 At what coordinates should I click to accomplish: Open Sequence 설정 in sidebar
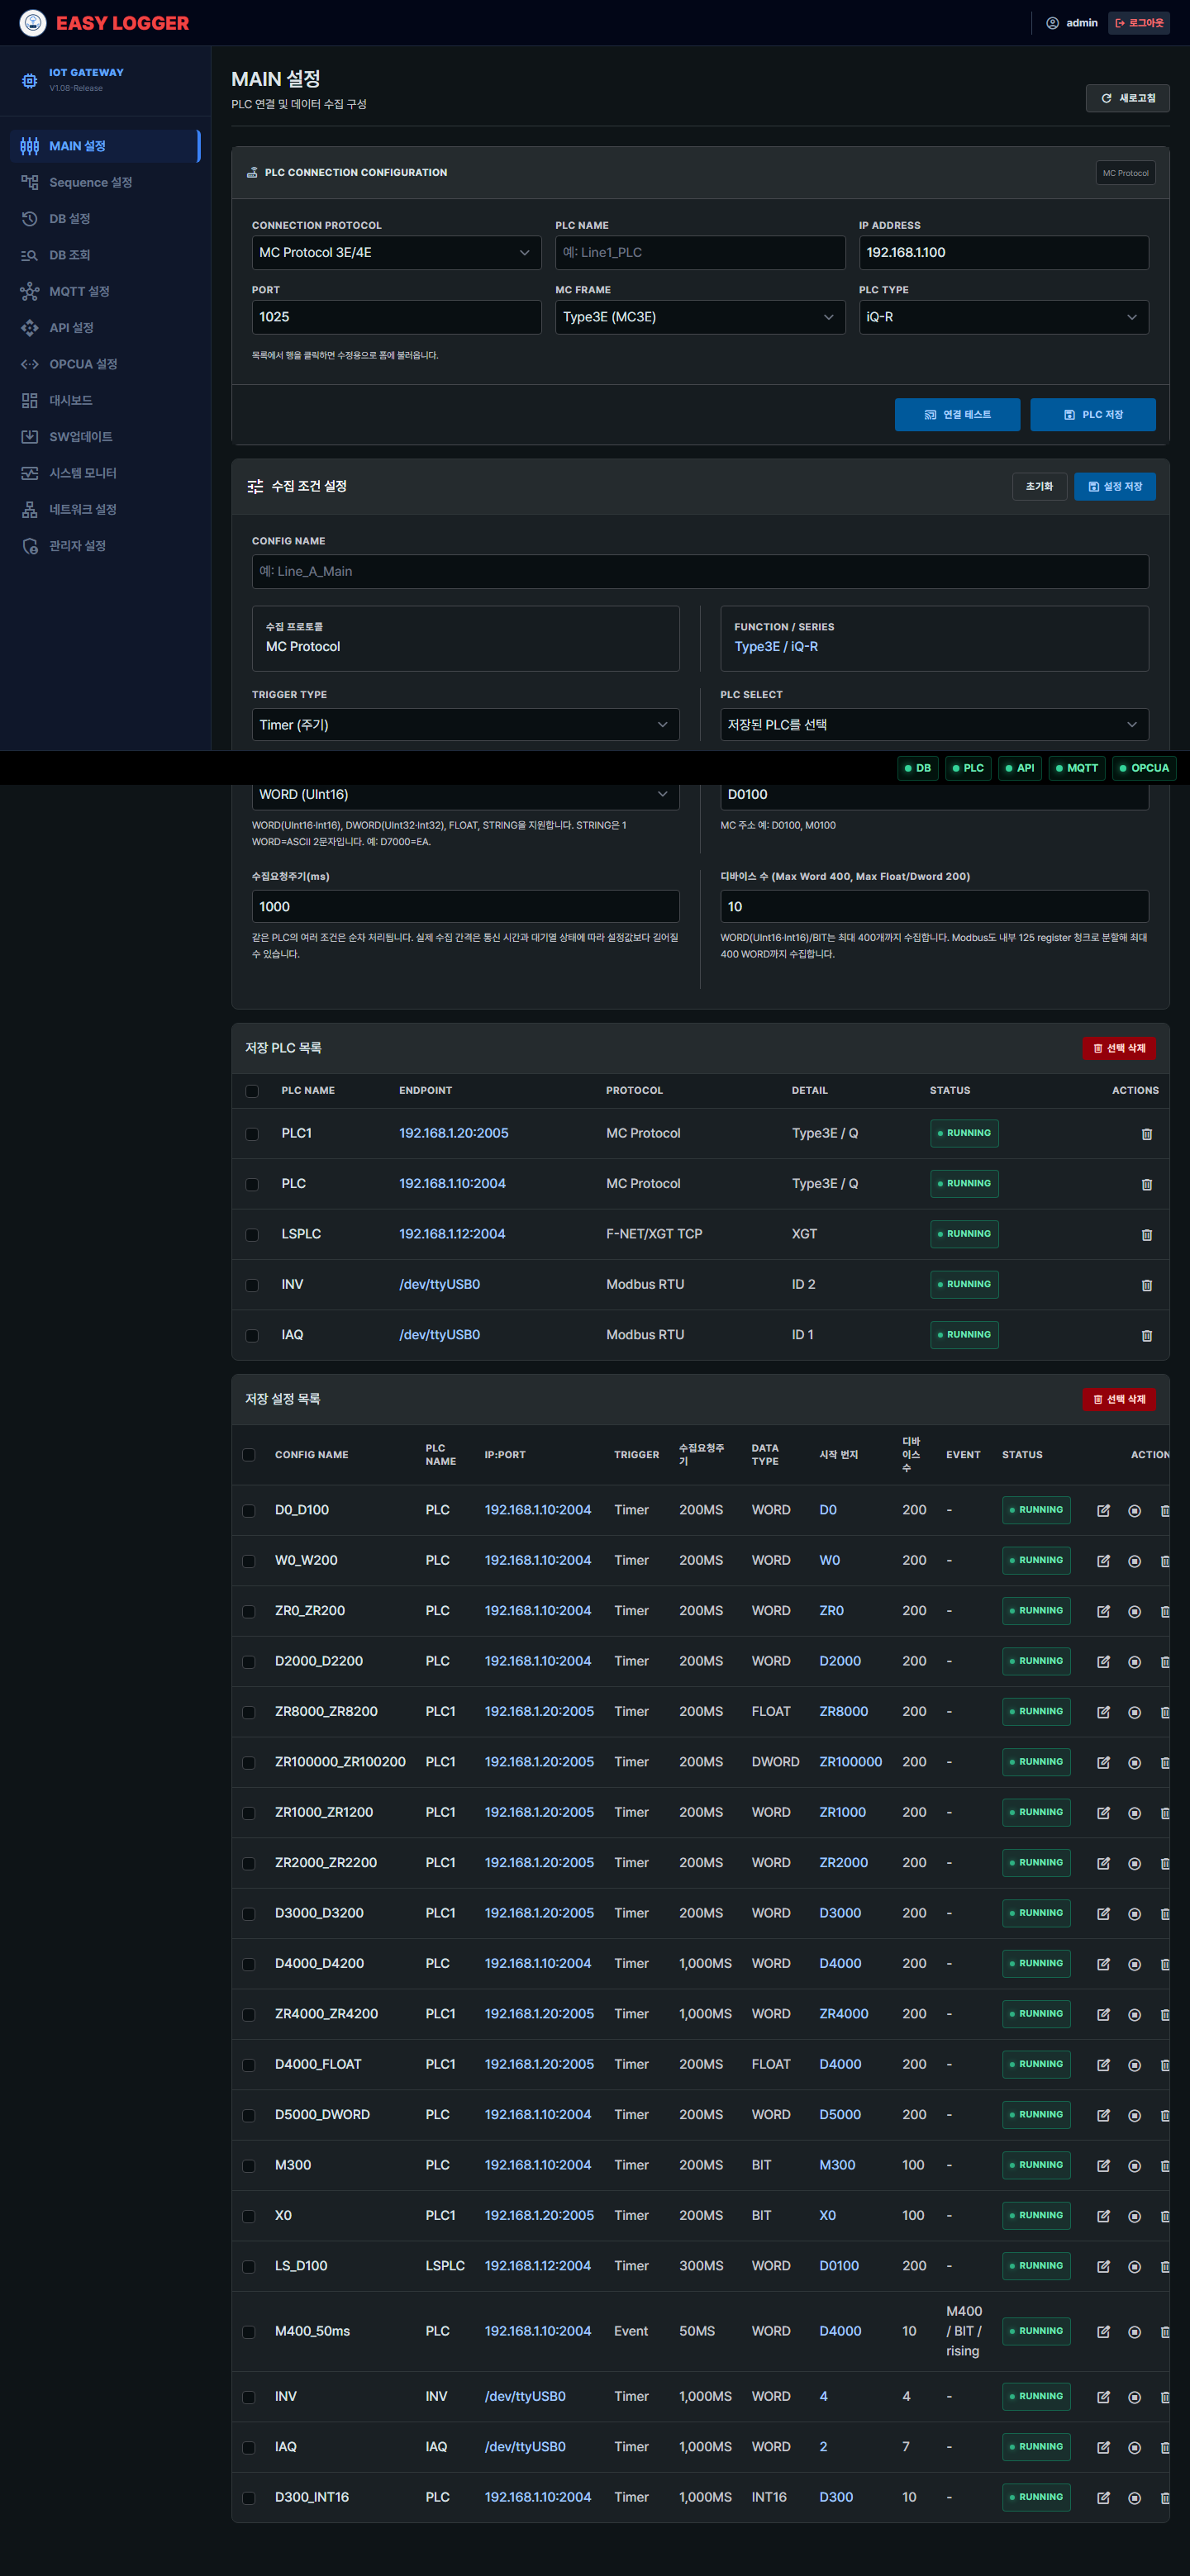105,182
